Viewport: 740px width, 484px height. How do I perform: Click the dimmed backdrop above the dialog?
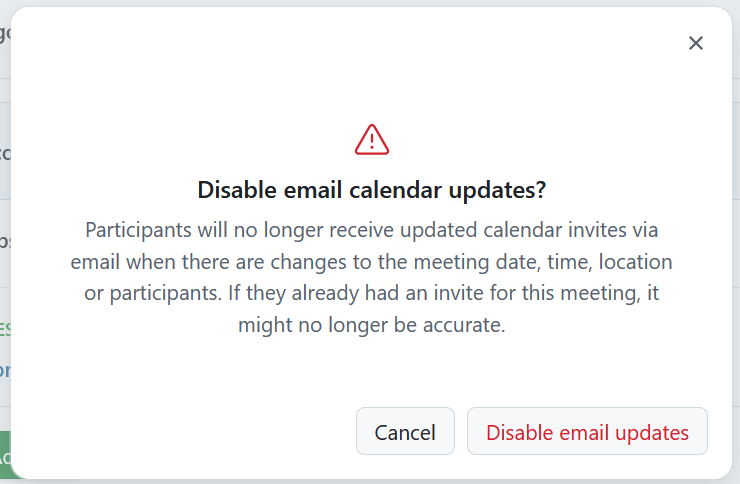coord(370,3)
